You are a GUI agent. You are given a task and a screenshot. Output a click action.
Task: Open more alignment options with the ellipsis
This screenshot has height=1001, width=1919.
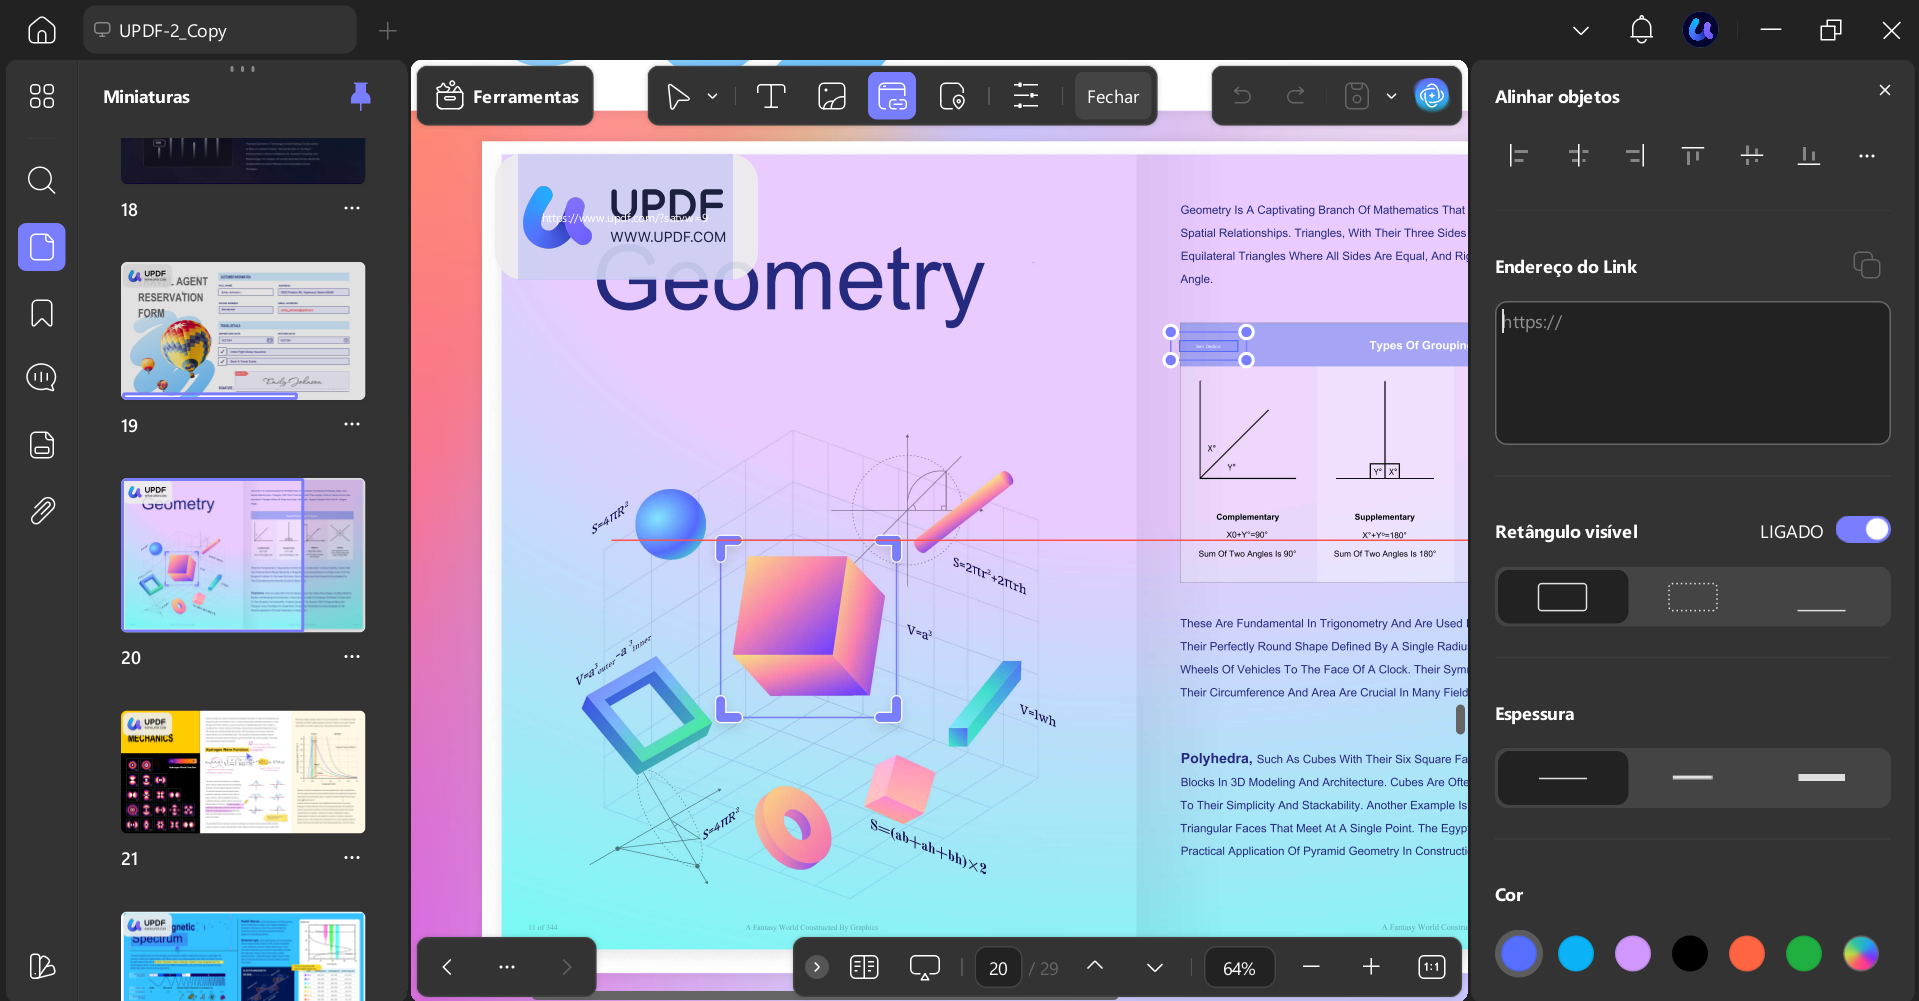pos(1865,155)
